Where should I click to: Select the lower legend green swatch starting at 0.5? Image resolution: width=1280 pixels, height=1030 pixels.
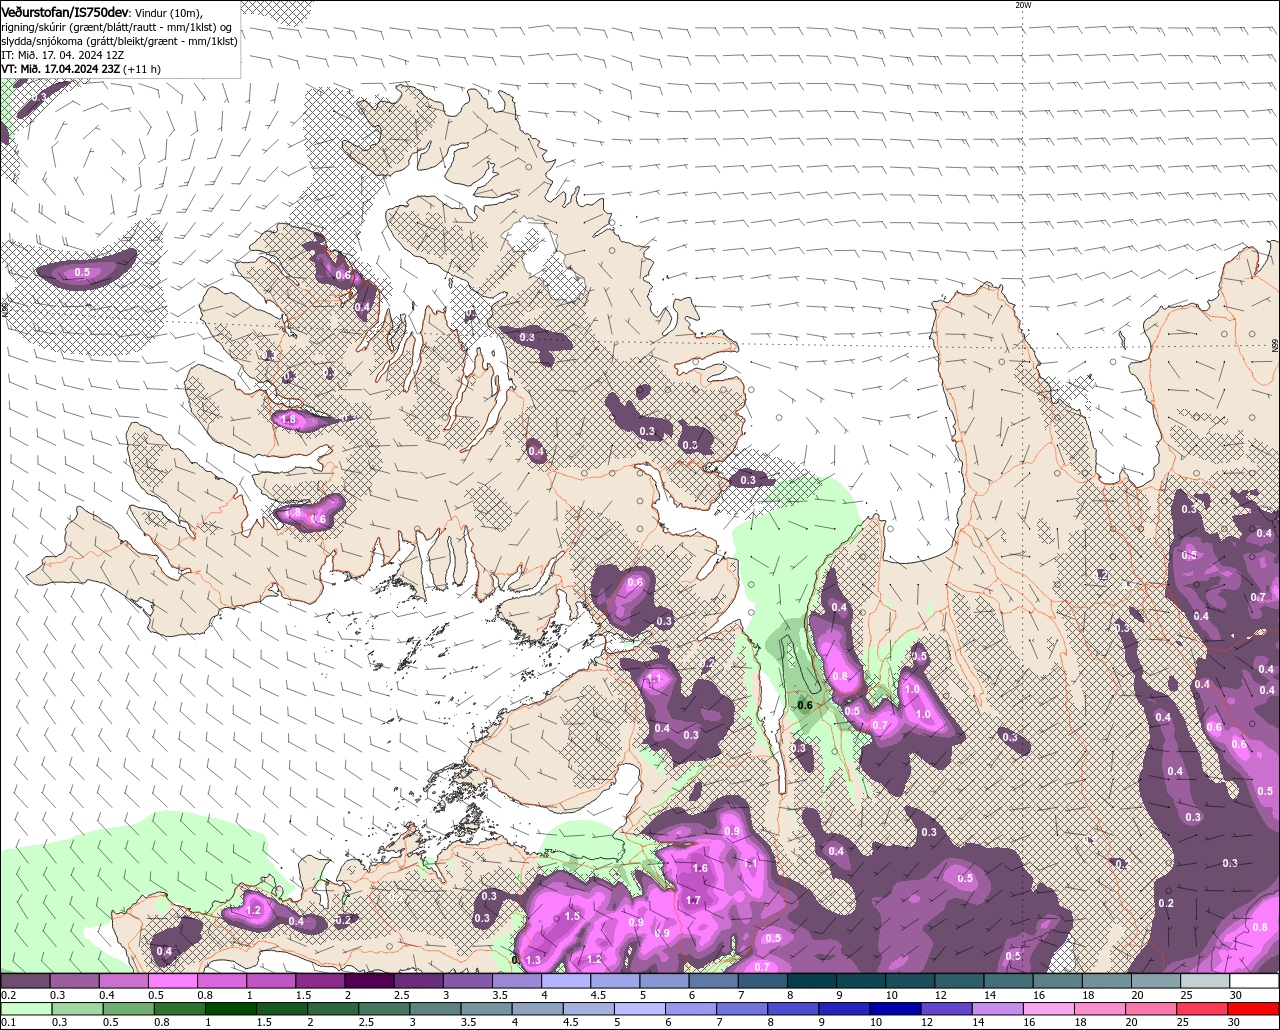coord(129,1009)
